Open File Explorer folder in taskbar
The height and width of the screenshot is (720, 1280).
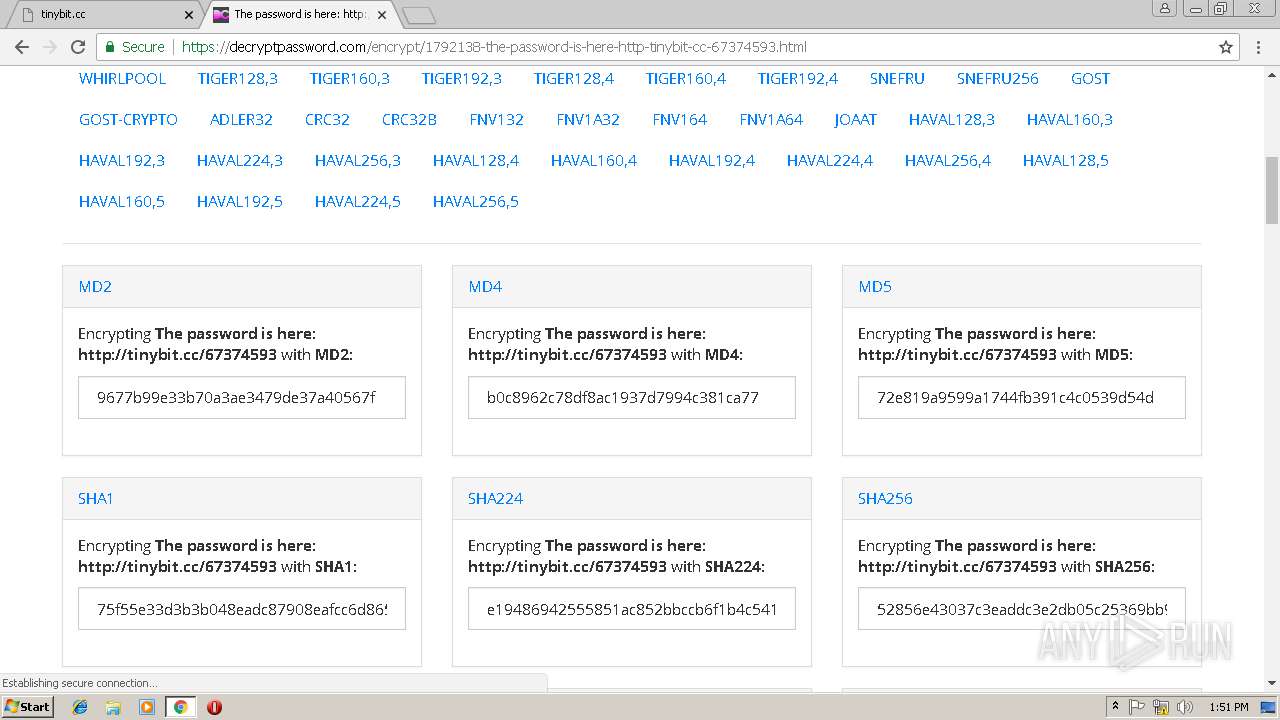pyautogui.click(x=113, y=707)
